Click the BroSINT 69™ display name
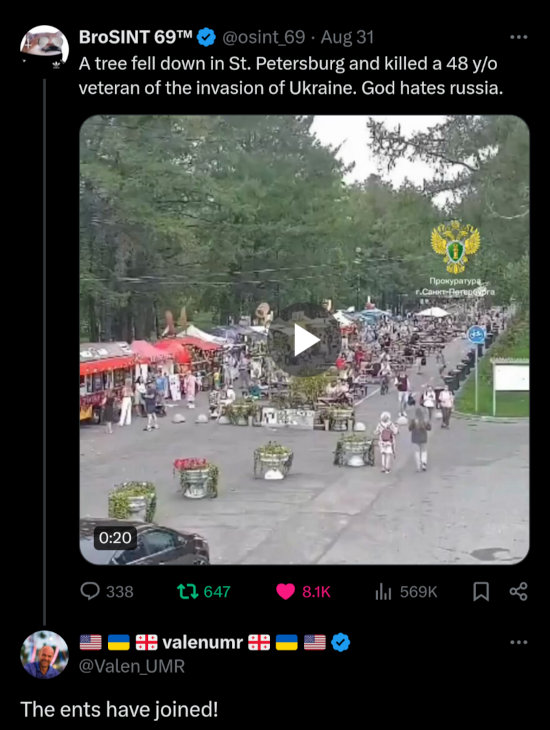This screenshot has width=550, height=730. (136, 37)
